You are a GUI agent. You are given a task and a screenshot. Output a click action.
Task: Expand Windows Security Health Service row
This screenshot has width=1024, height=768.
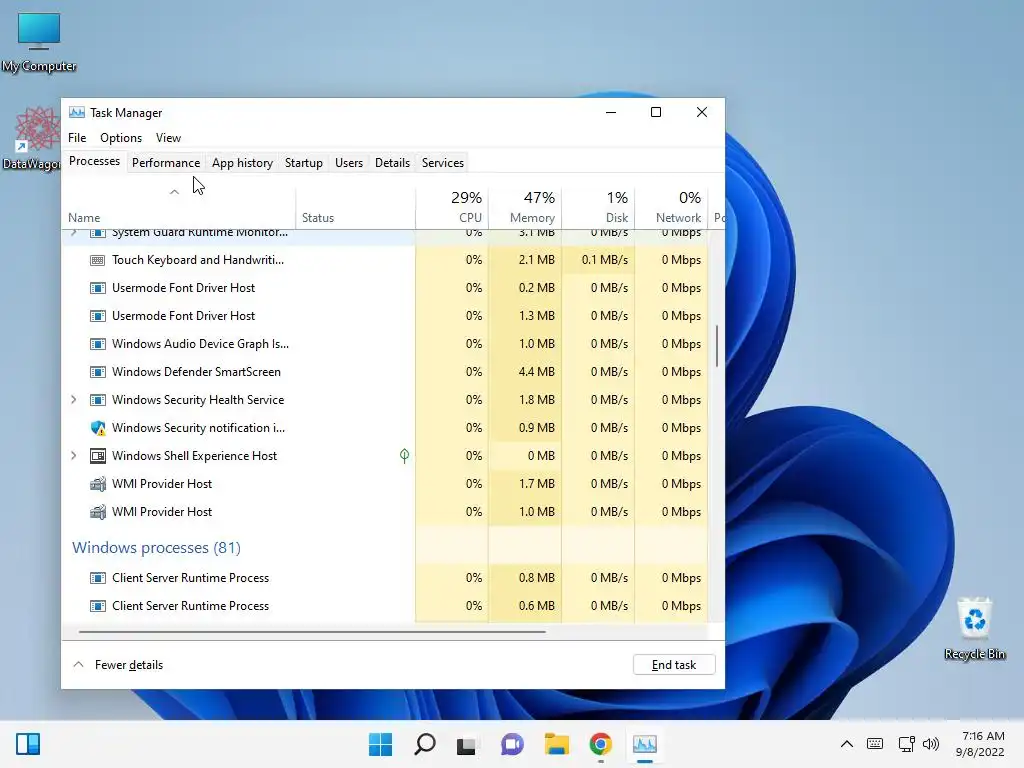click(74, 400)
